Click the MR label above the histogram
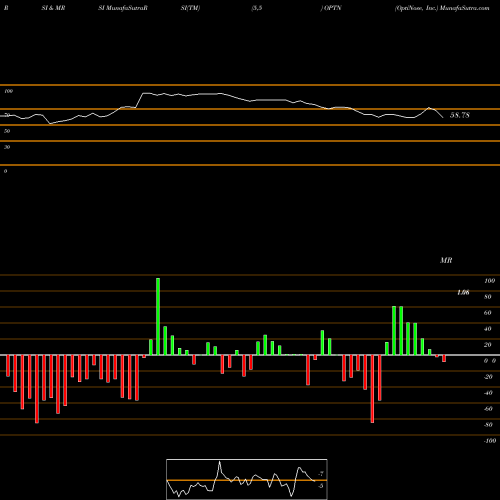The width and height of the screenshot is (500, 500). 446,260
